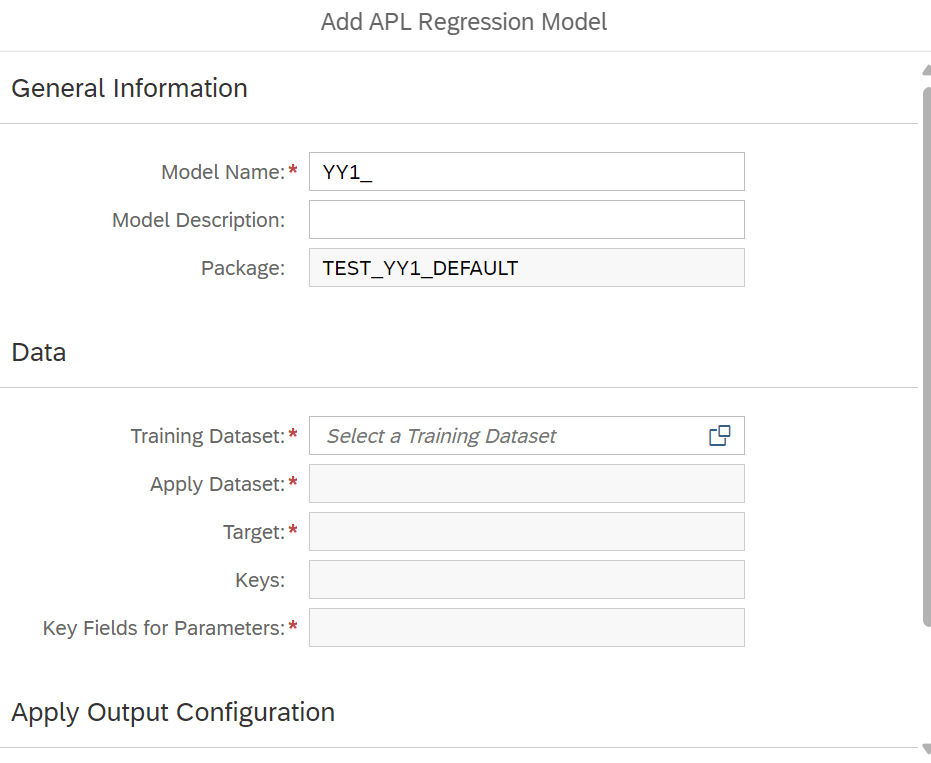Click the Model Name label text
Image resolution: width=931 pixels, height=763 pixels.
223,172
